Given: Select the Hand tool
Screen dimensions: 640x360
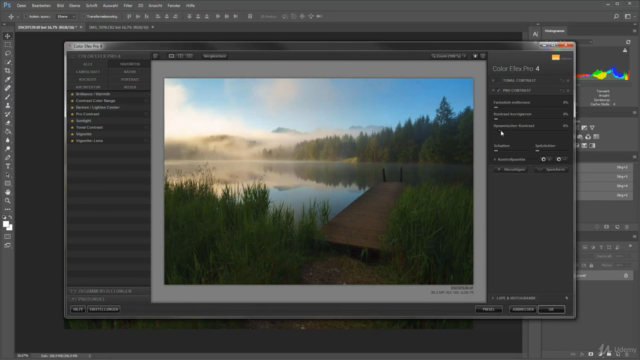Looking at the screenshot, I should 8,192.
